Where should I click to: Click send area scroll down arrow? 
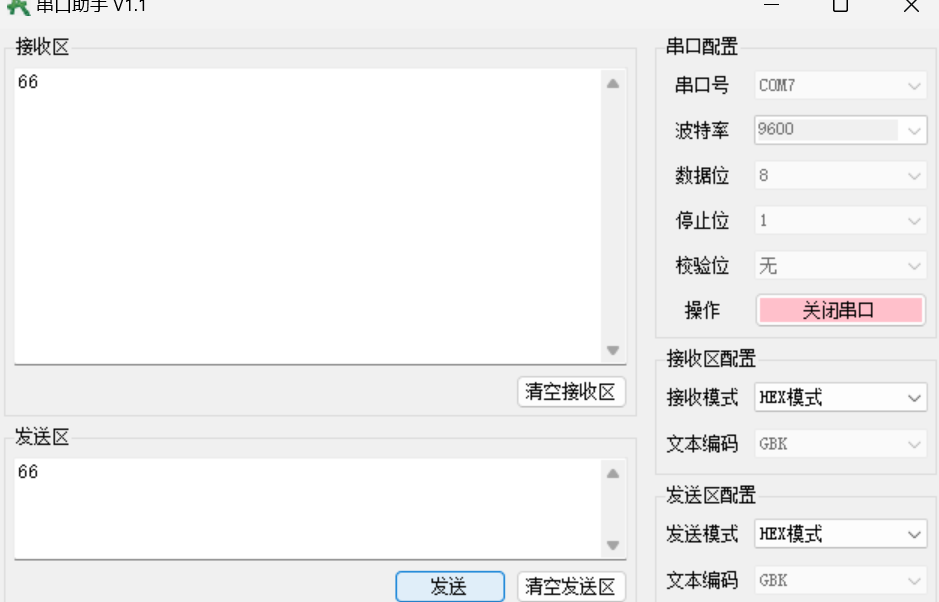(x=613, y=545)
